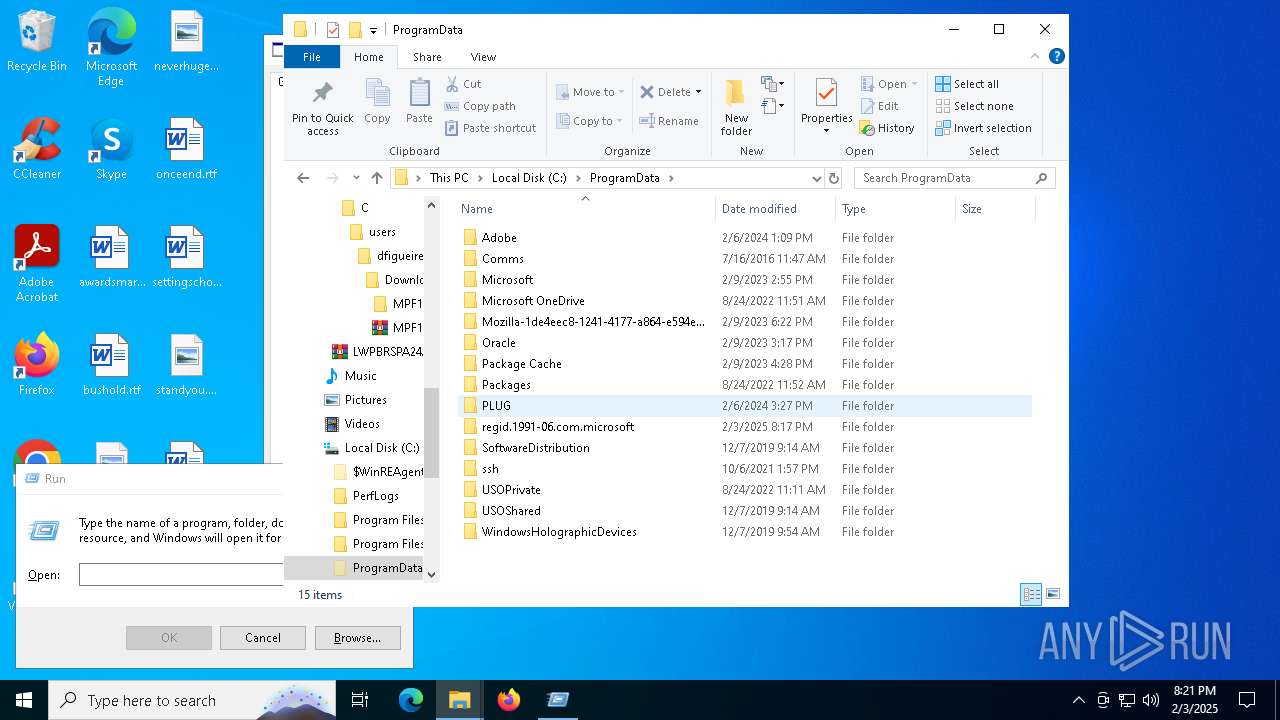Click Cancel in Run dialog

(263, 638)
